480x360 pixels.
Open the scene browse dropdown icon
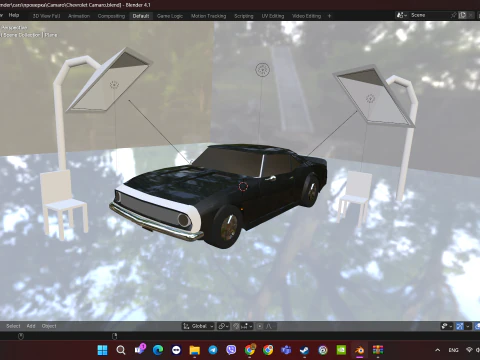click(401, 15)
